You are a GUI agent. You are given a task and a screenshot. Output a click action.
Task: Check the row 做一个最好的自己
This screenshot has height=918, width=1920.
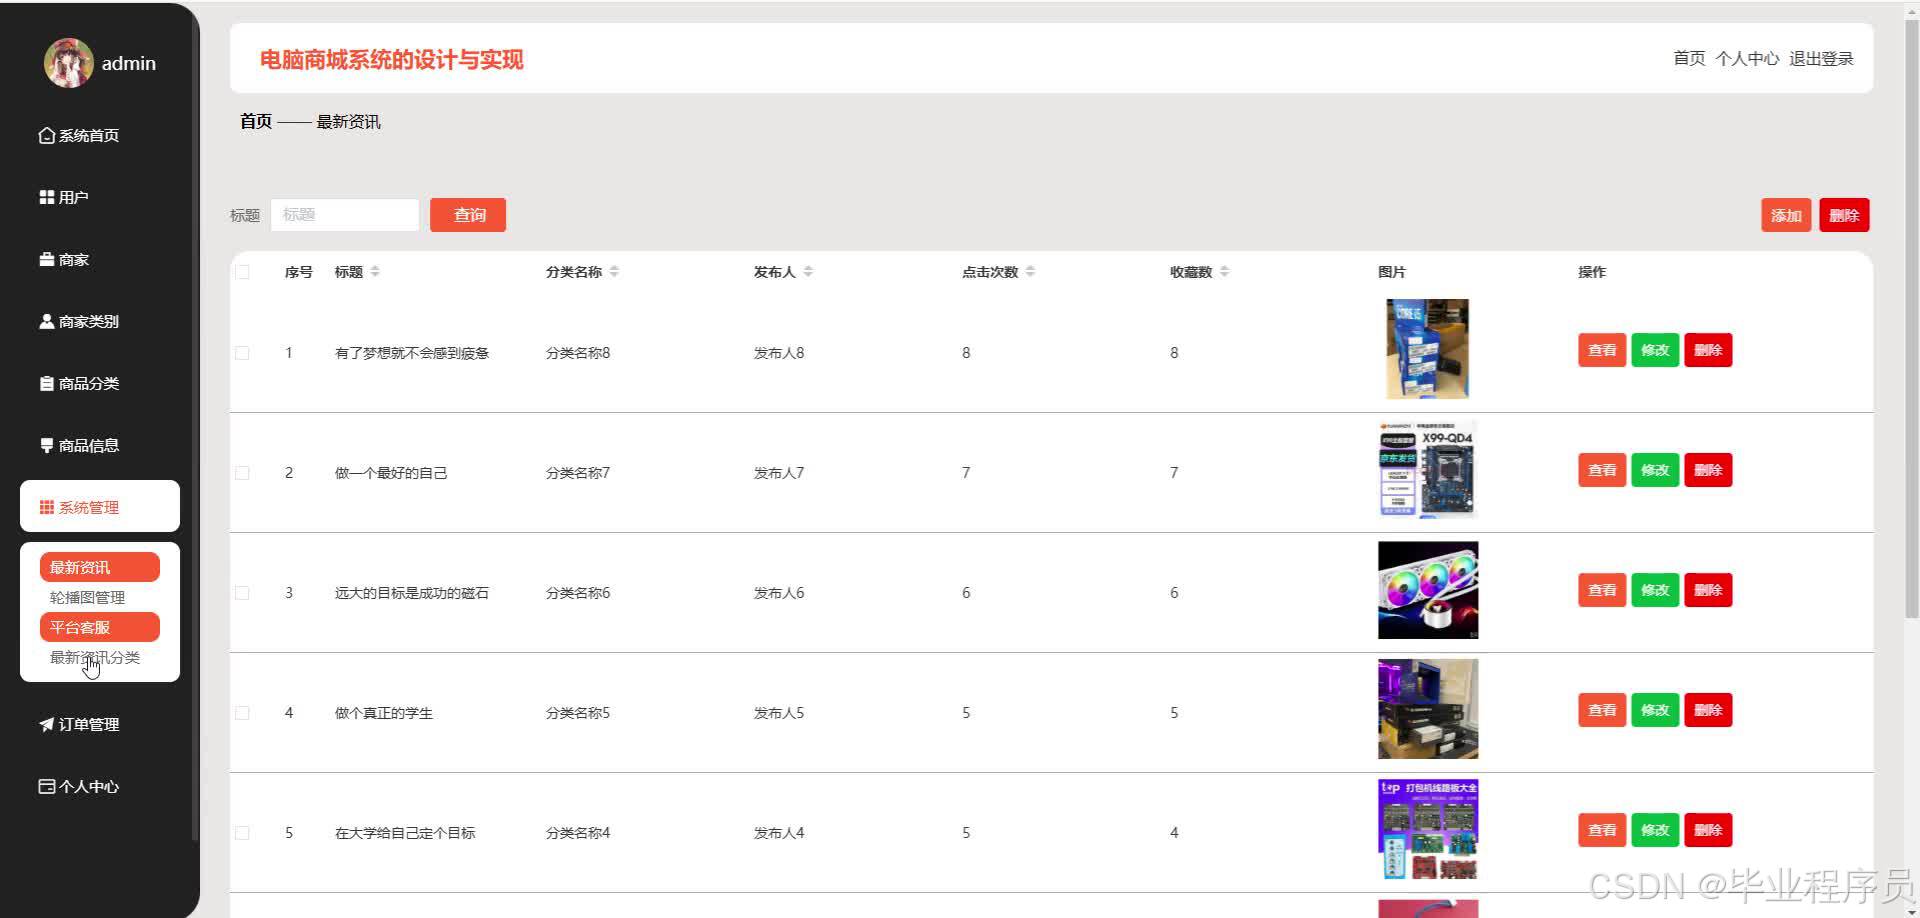click(242, 473)
